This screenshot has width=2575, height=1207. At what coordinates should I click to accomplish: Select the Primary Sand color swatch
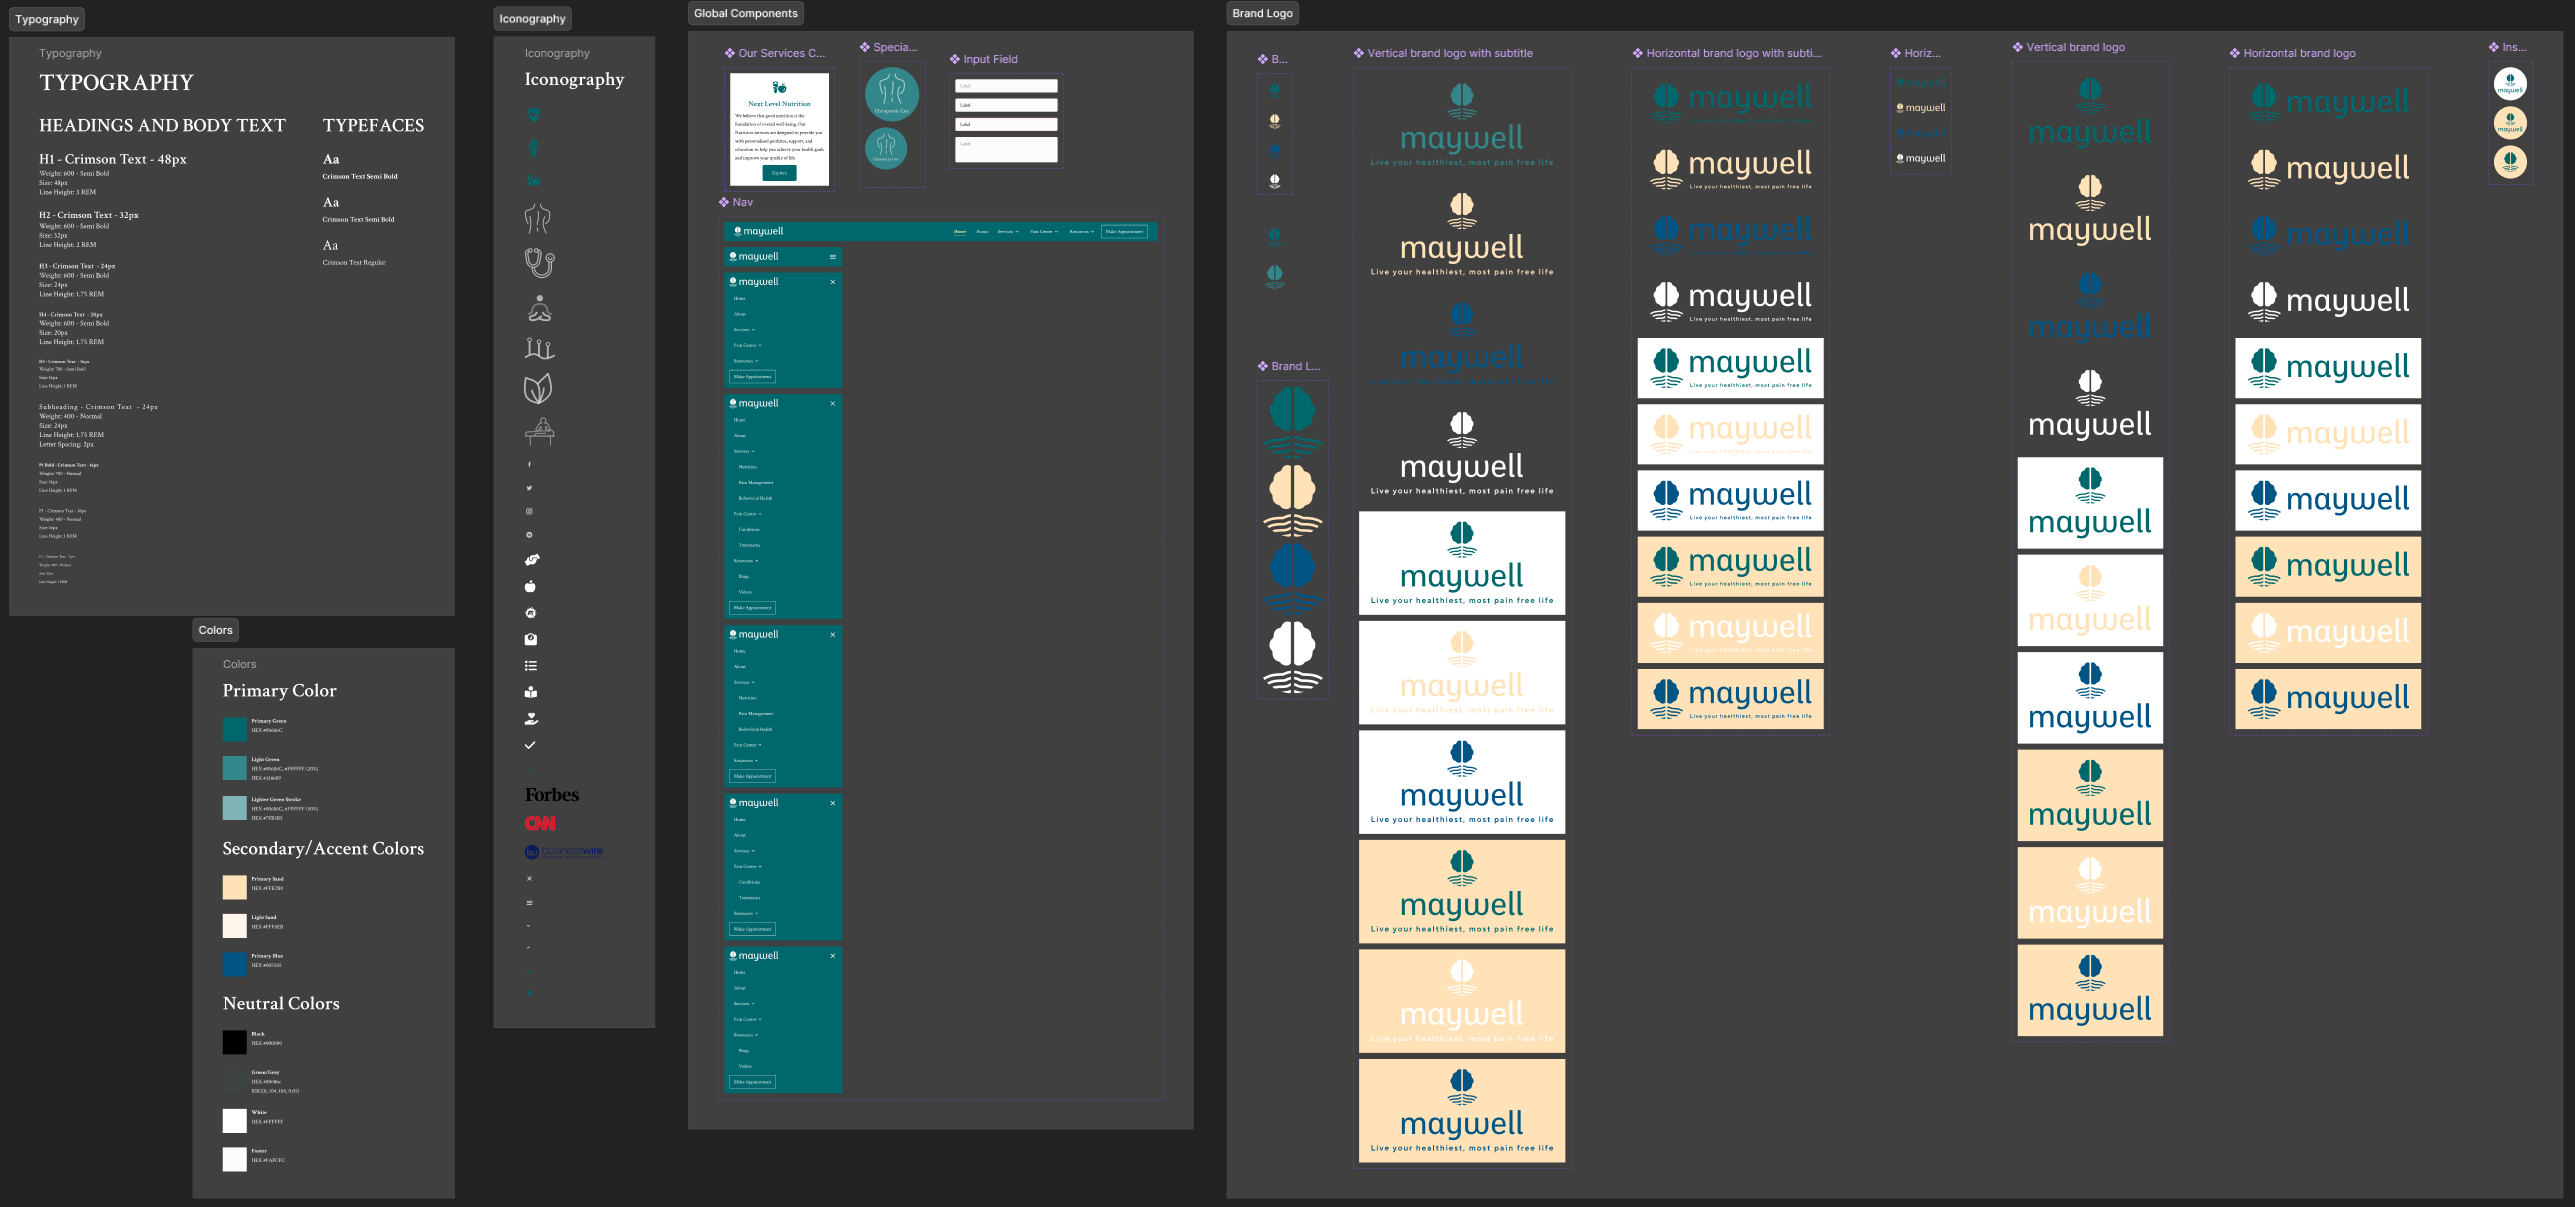tap(234, 887)
